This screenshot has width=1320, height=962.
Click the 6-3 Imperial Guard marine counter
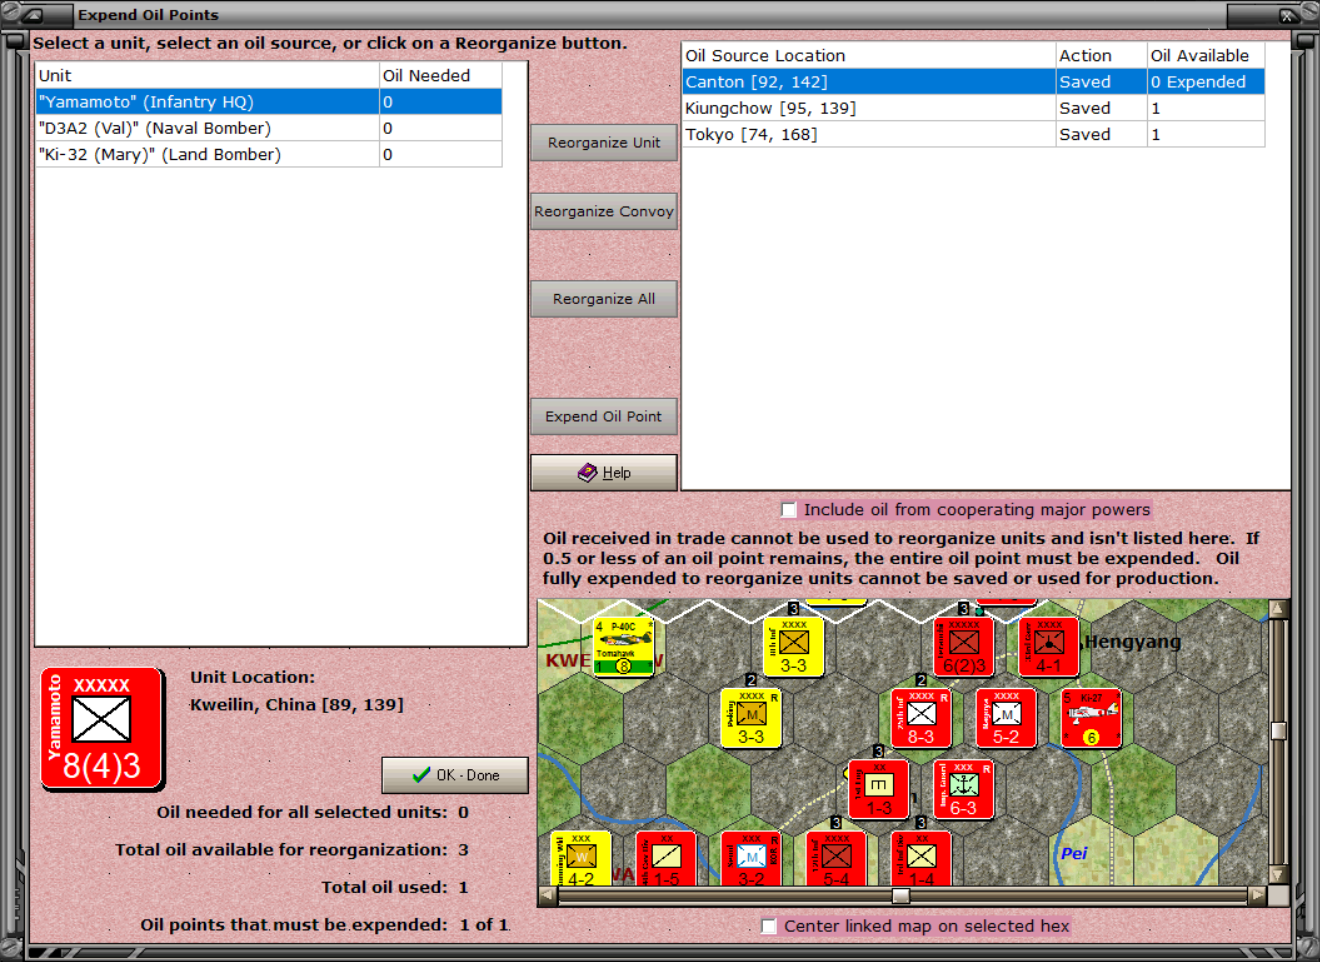(963, 789)
